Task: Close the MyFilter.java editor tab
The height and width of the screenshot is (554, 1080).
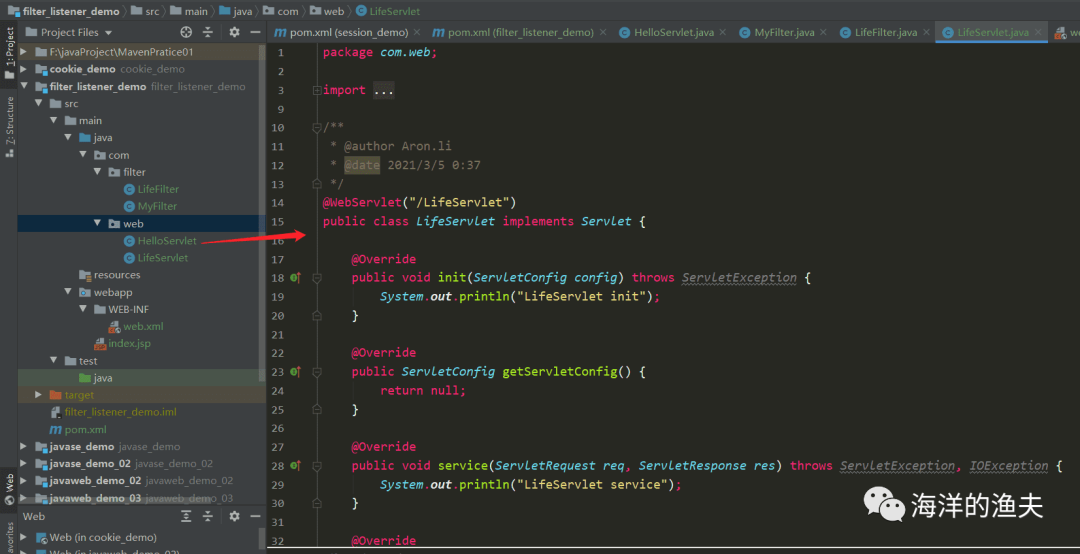Action: click(x=825, y=33)
